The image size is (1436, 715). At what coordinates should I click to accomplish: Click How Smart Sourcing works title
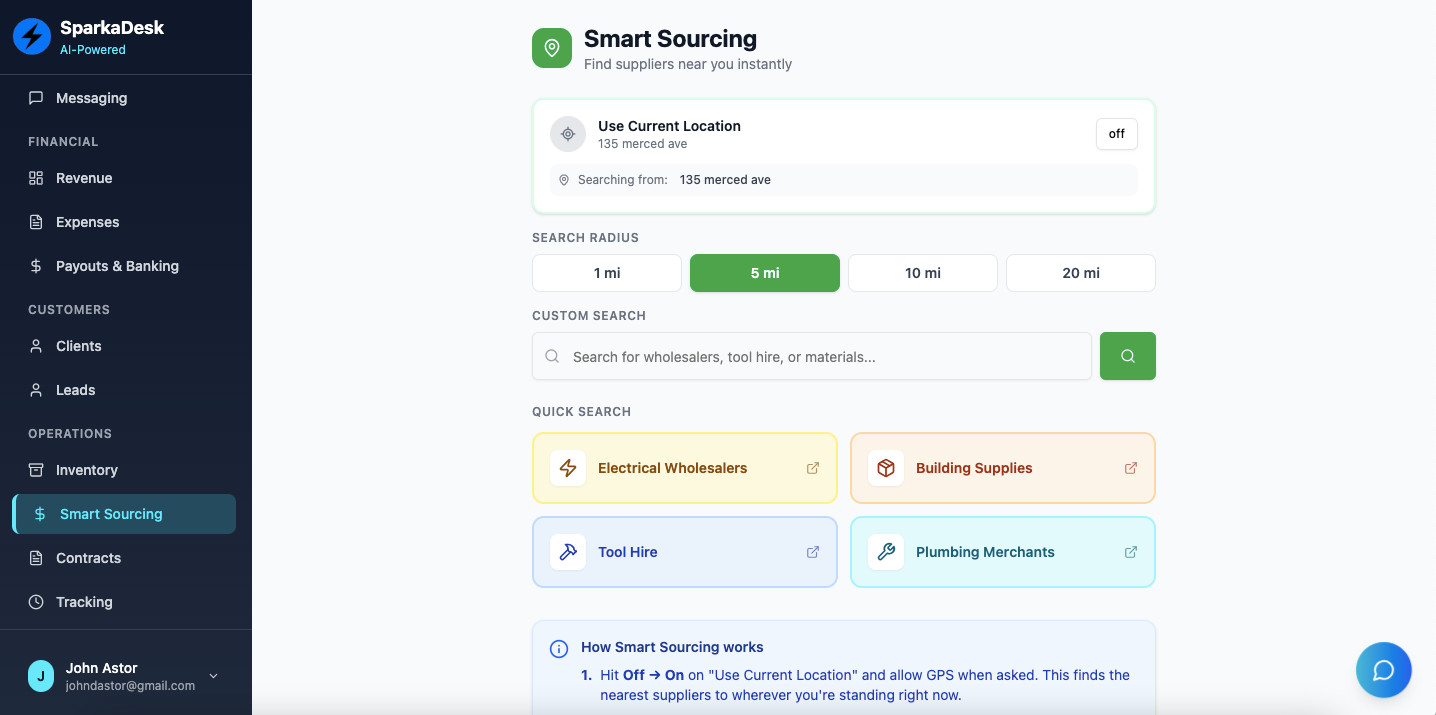pyautogui.click(x=672, y=647)
